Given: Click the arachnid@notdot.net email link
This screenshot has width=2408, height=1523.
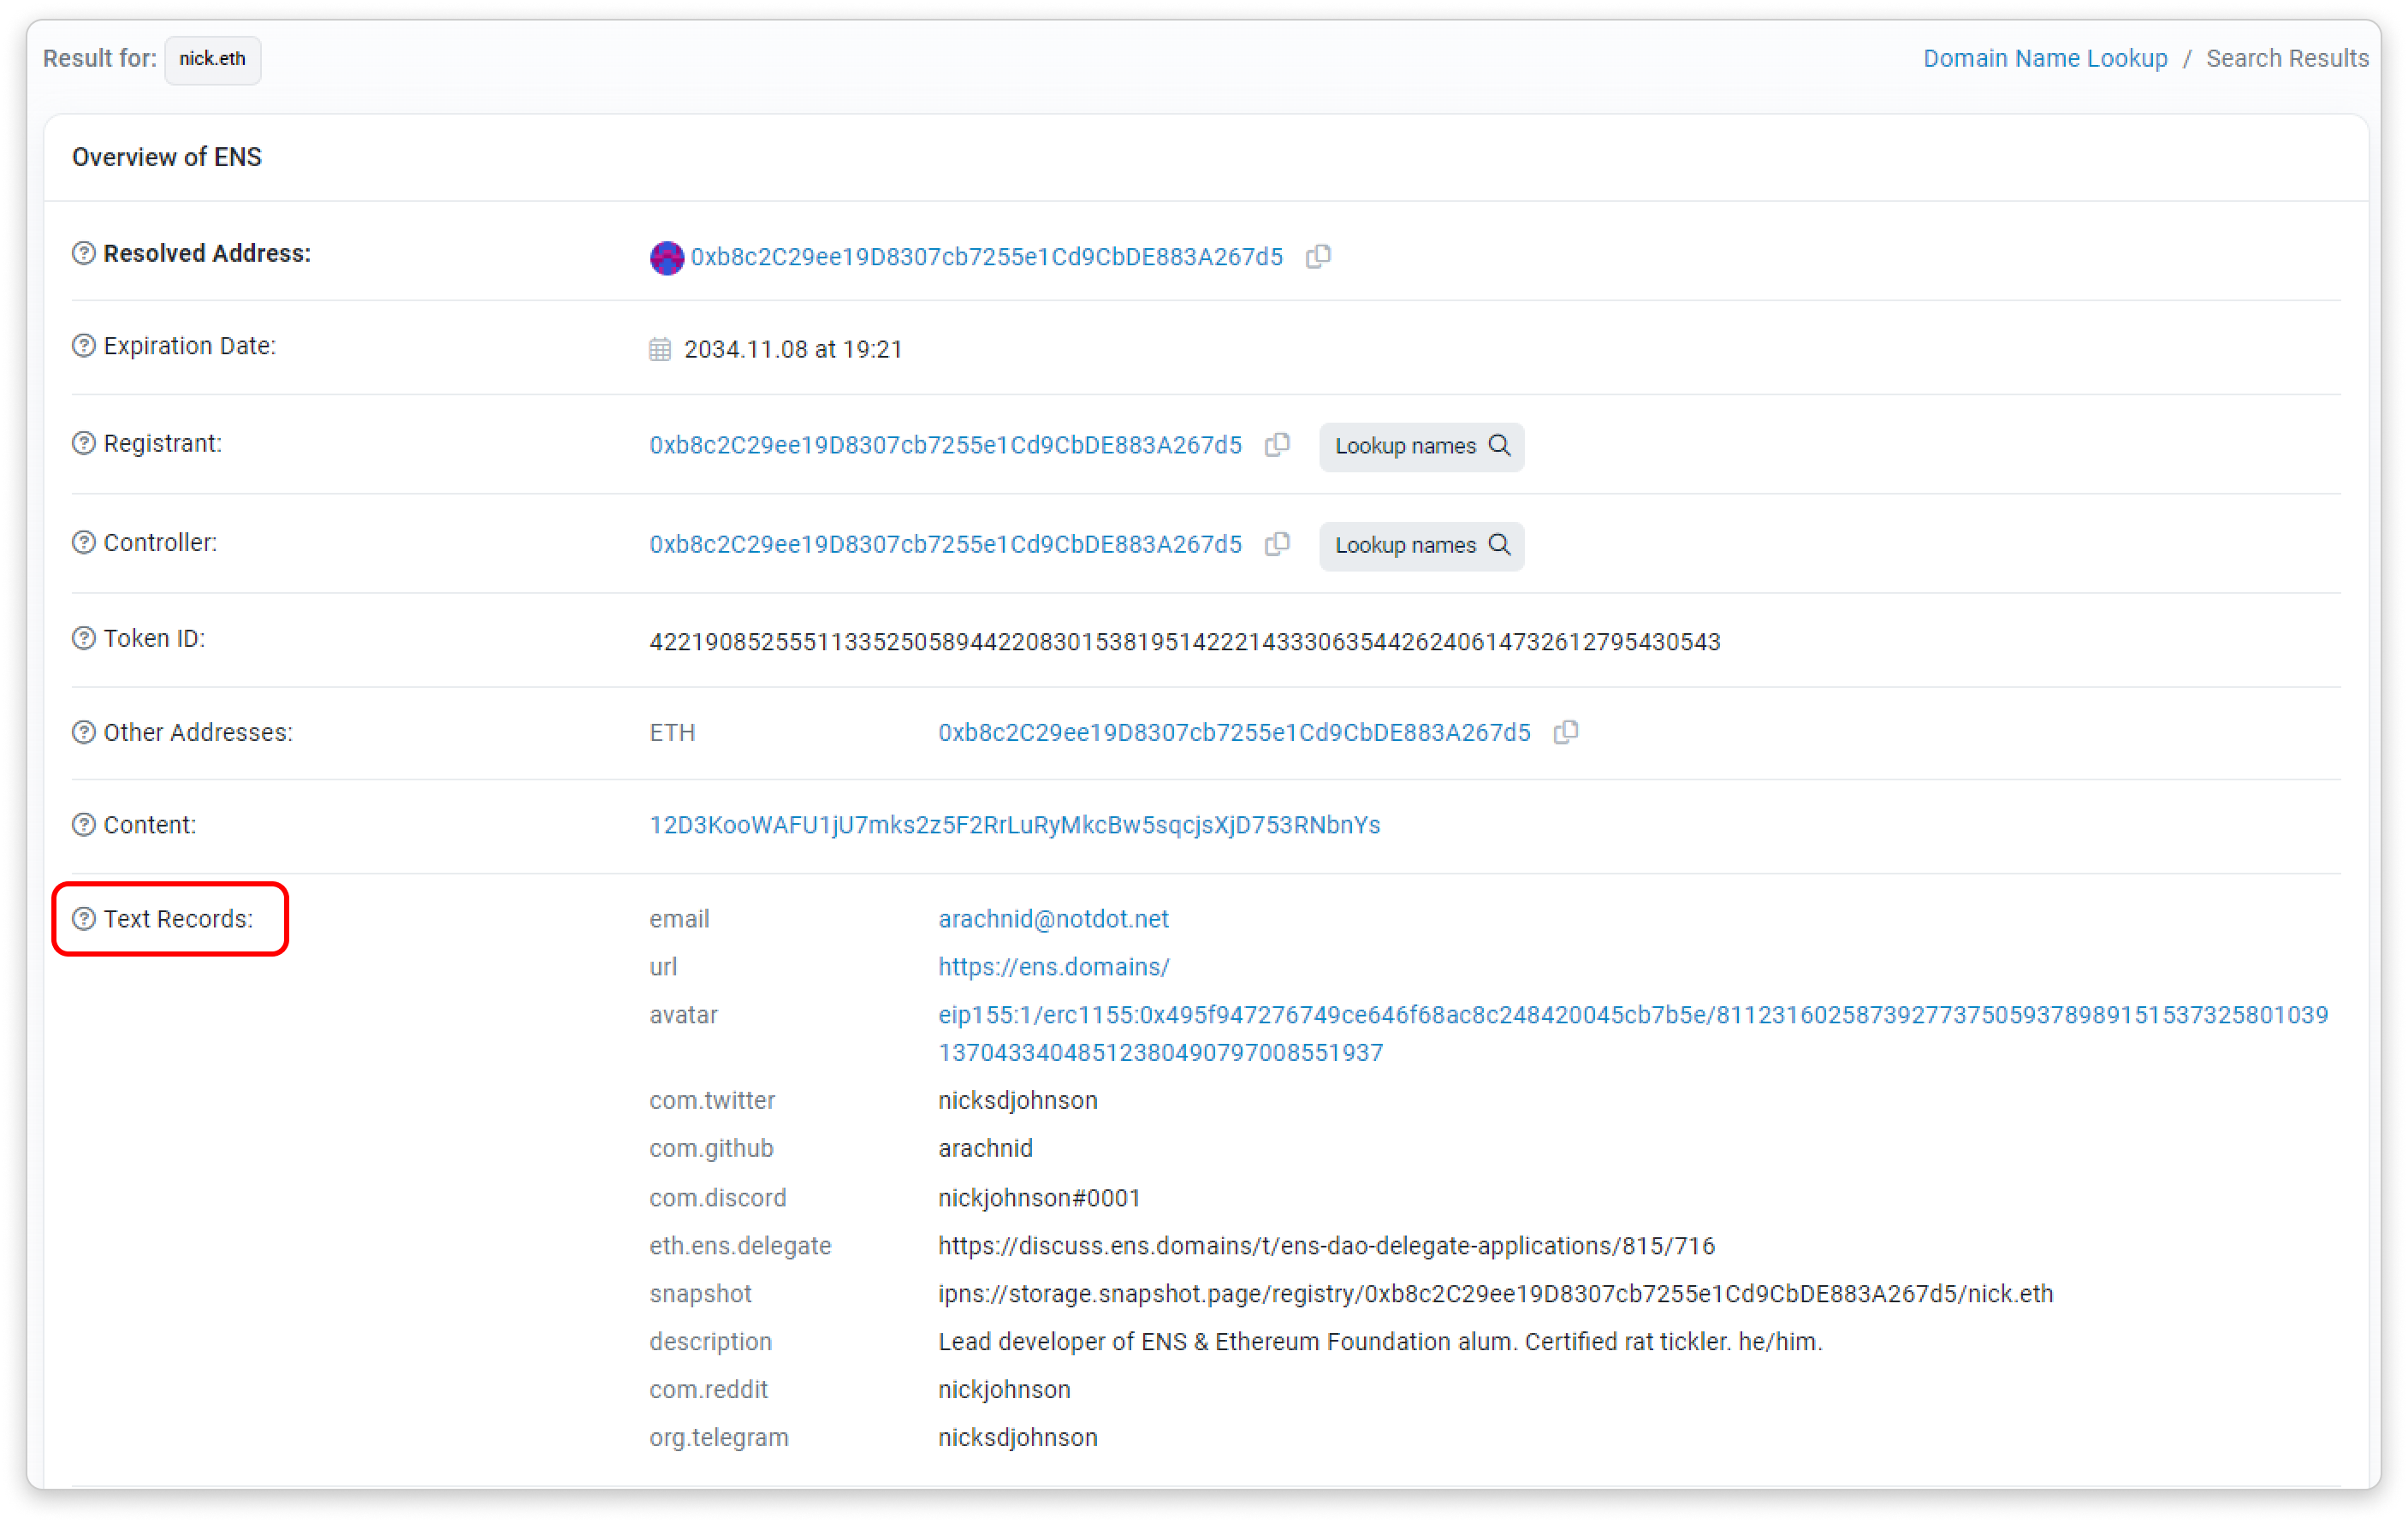Looking at the screenshot, I should [1053, 919].
